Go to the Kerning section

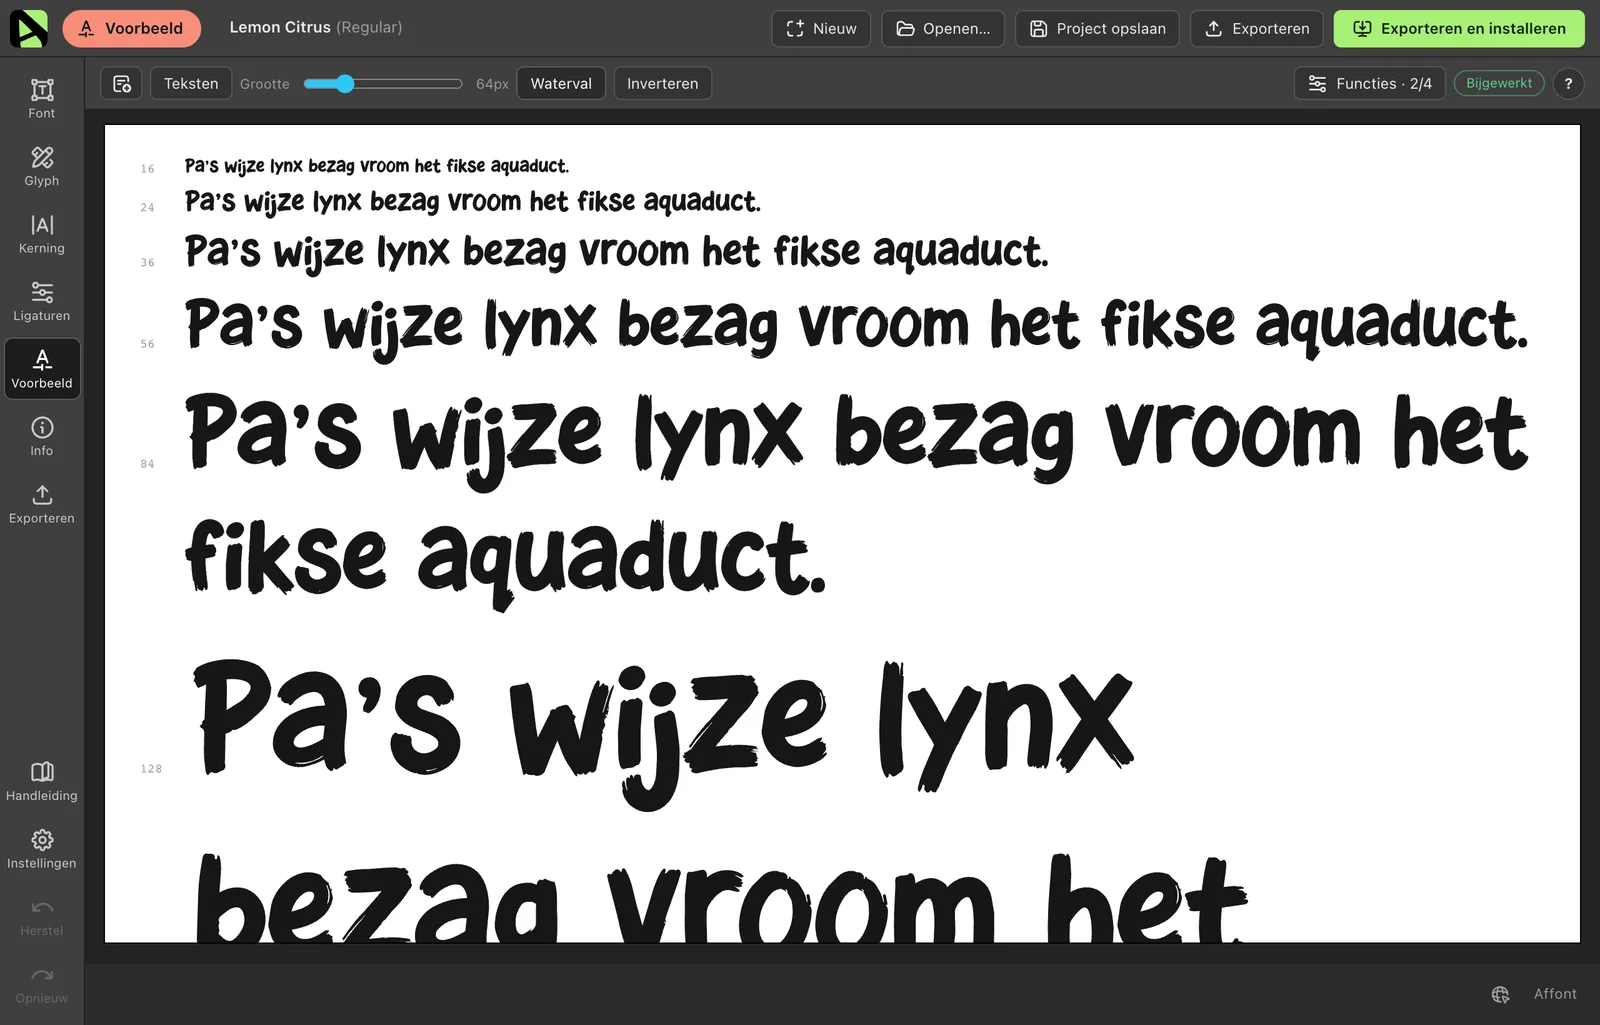tap(42, 234)
